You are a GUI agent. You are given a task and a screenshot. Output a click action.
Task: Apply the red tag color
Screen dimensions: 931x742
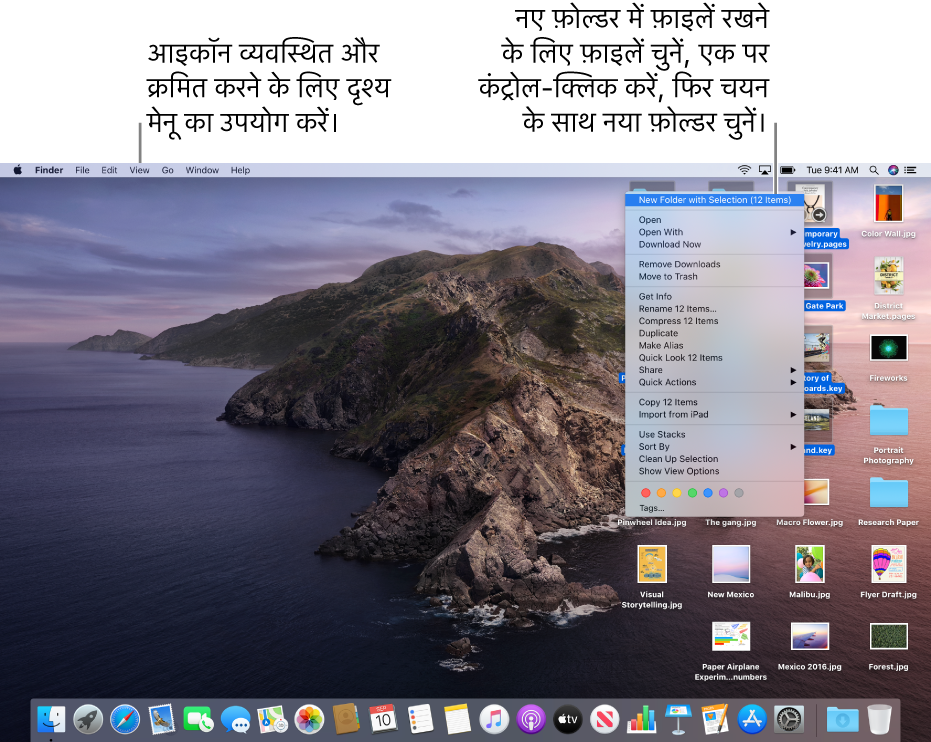(645, 493)
